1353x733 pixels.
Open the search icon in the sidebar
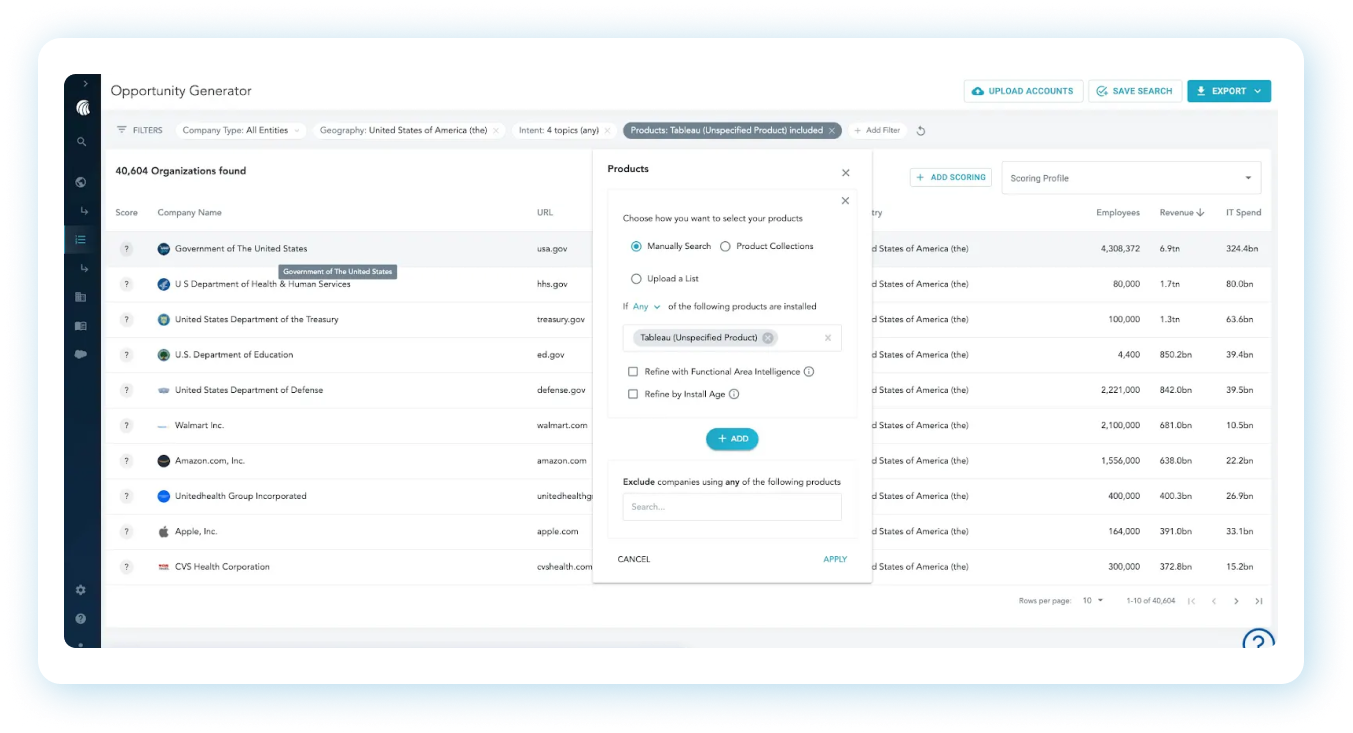click(82, 142)
